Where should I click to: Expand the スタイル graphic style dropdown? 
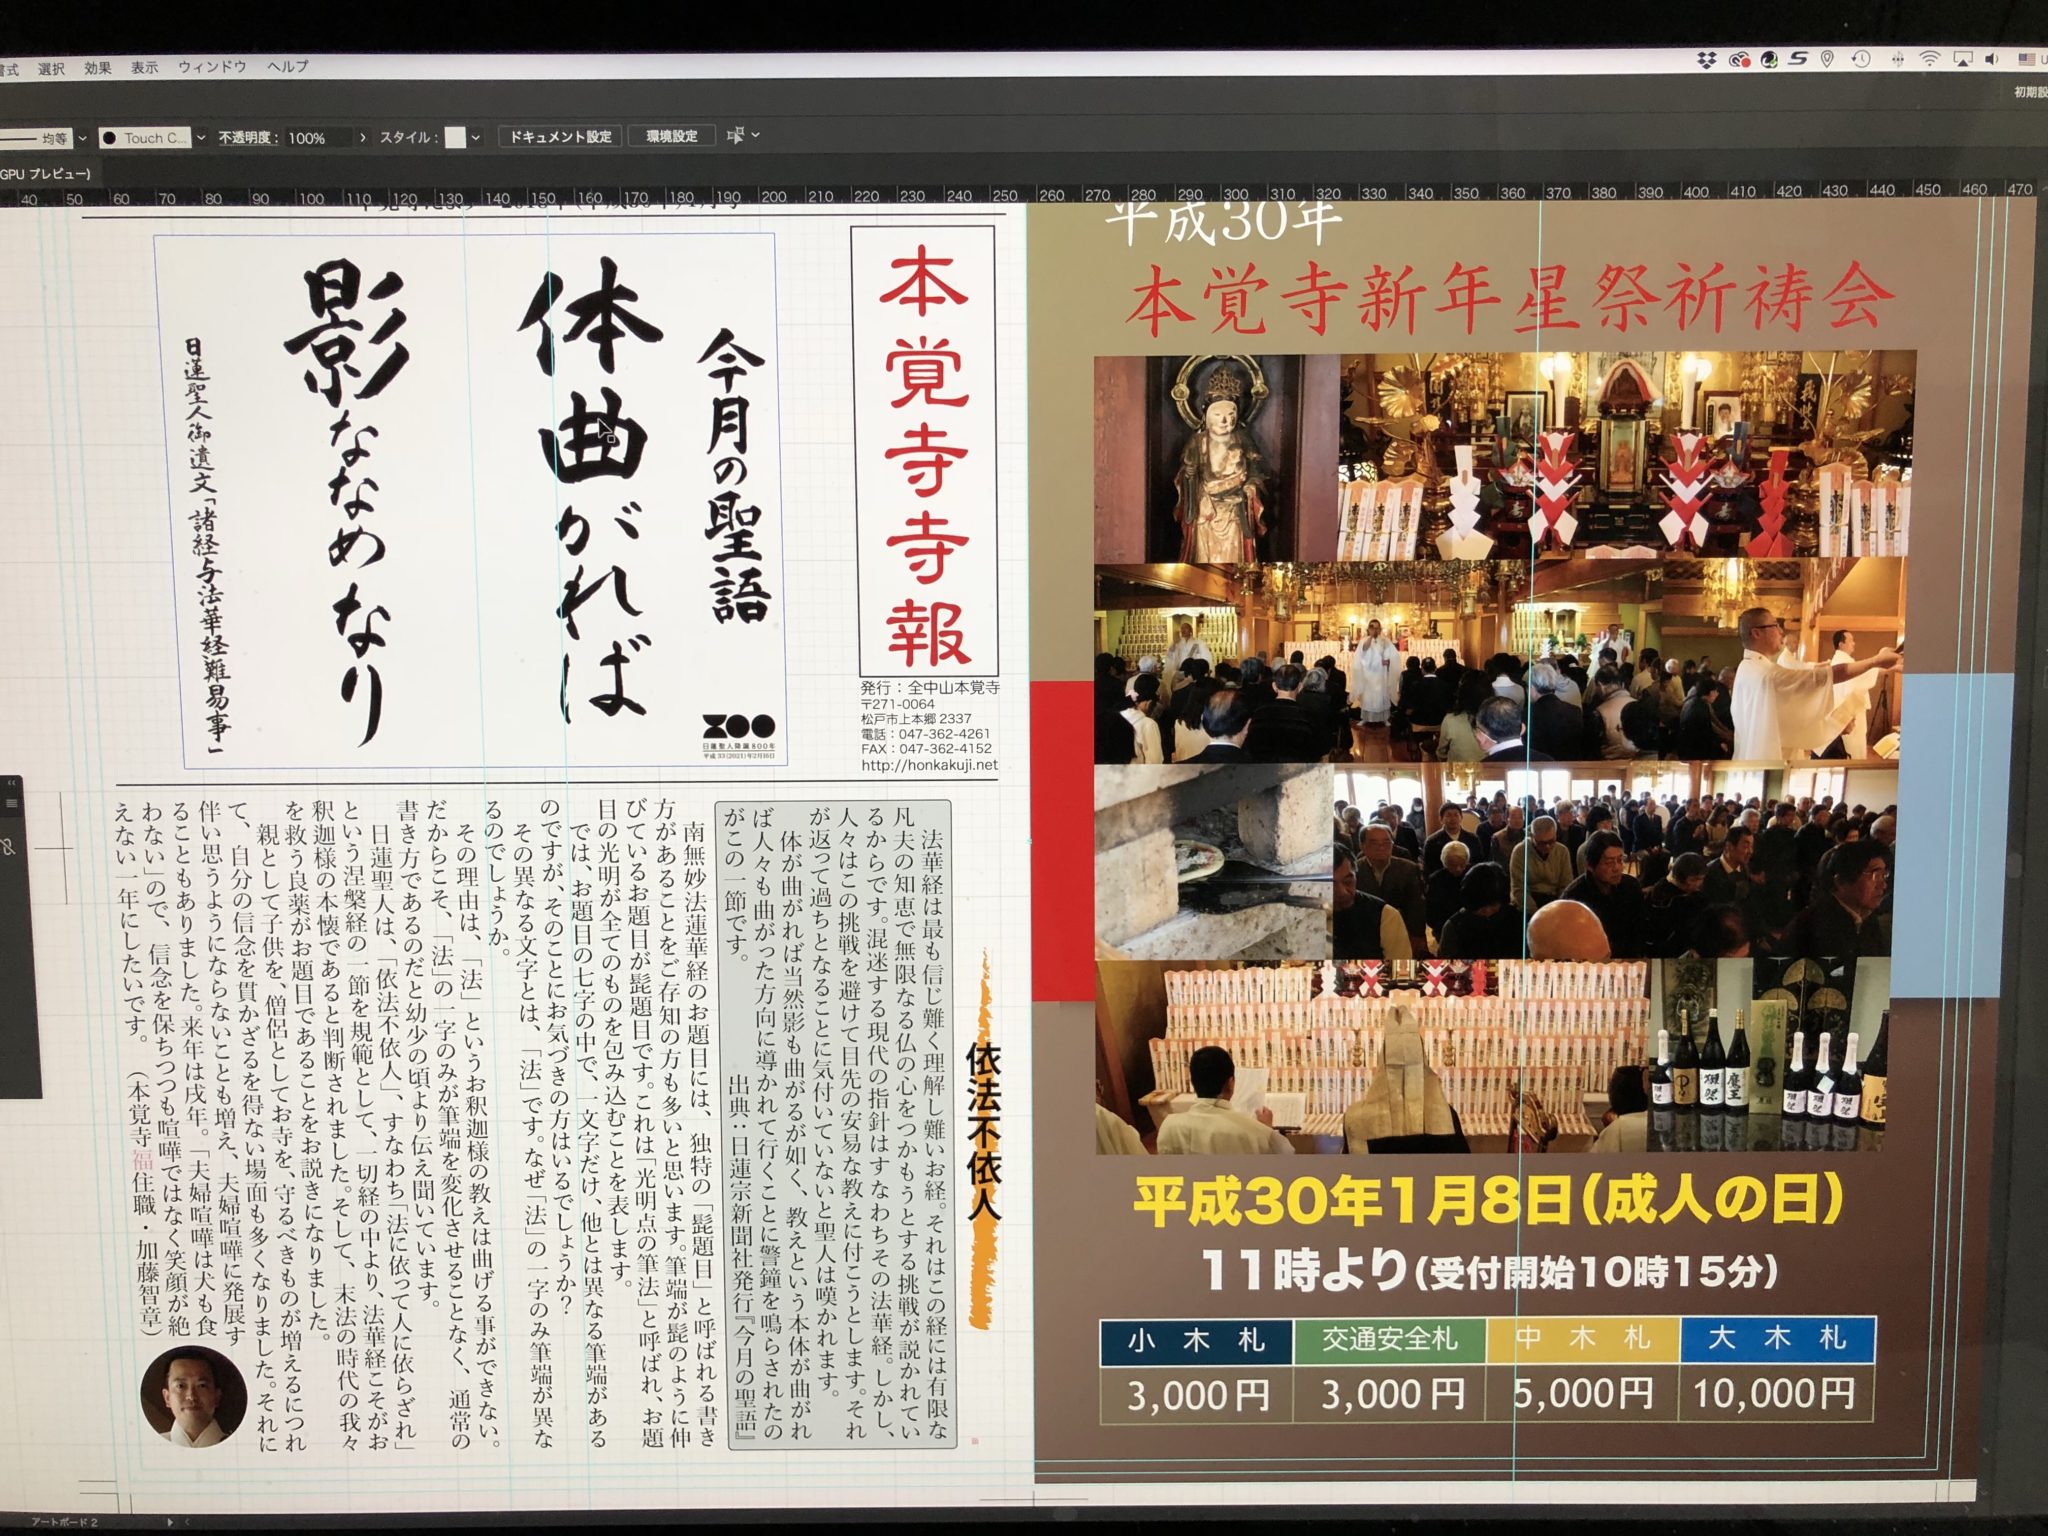[x=476, y=137]
